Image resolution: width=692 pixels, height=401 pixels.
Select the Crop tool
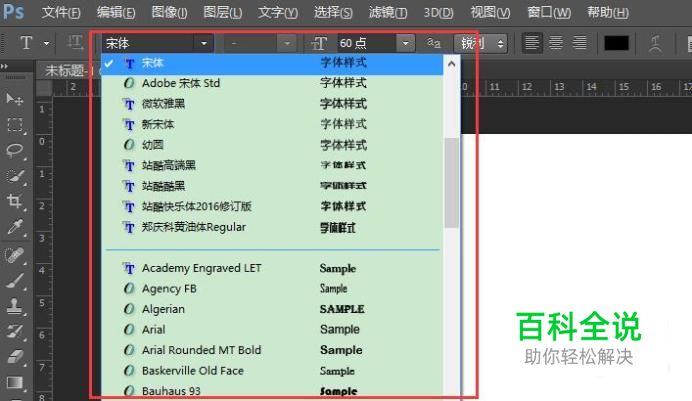pos(15,202)
